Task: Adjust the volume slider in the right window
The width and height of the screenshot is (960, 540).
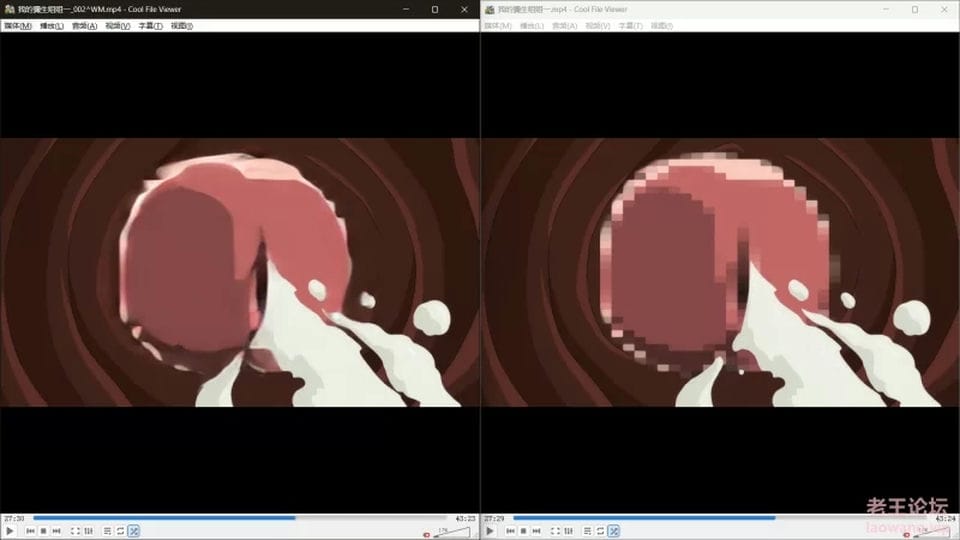Action: pyautogui.click(x=932, y=533)
